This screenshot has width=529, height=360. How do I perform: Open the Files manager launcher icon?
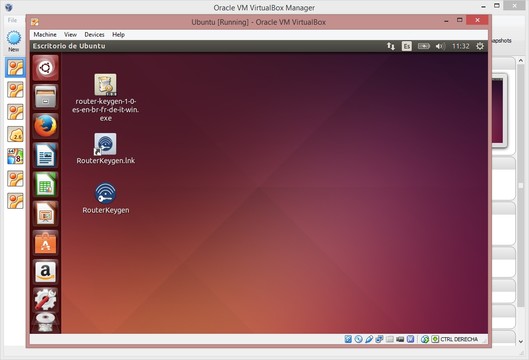click(x=46, y=97)
